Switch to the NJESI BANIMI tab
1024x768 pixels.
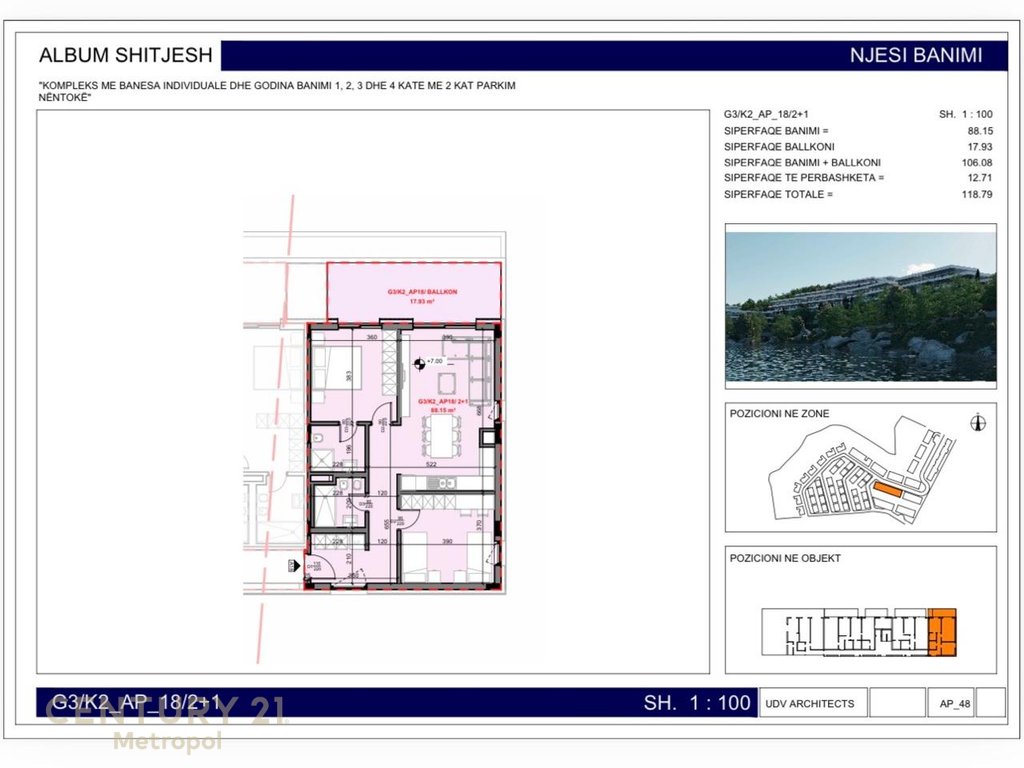pos(916,55)
